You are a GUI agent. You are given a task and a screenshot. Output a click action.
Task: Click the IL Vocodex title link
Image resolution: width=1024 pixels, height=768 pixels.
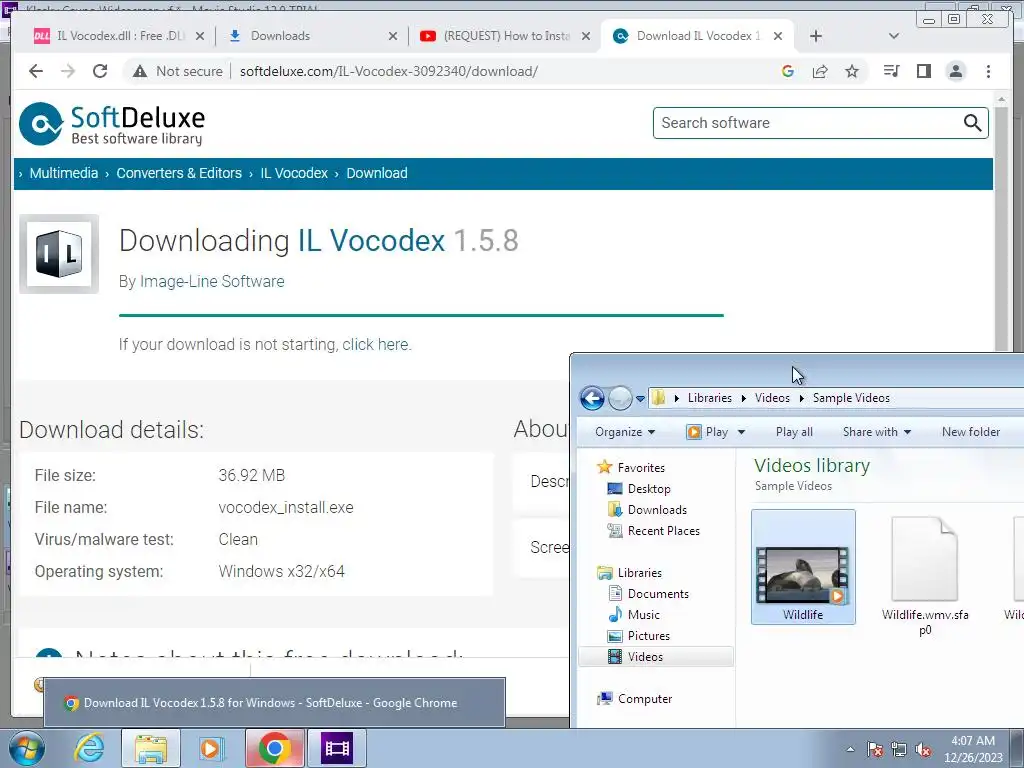[371, 240]
